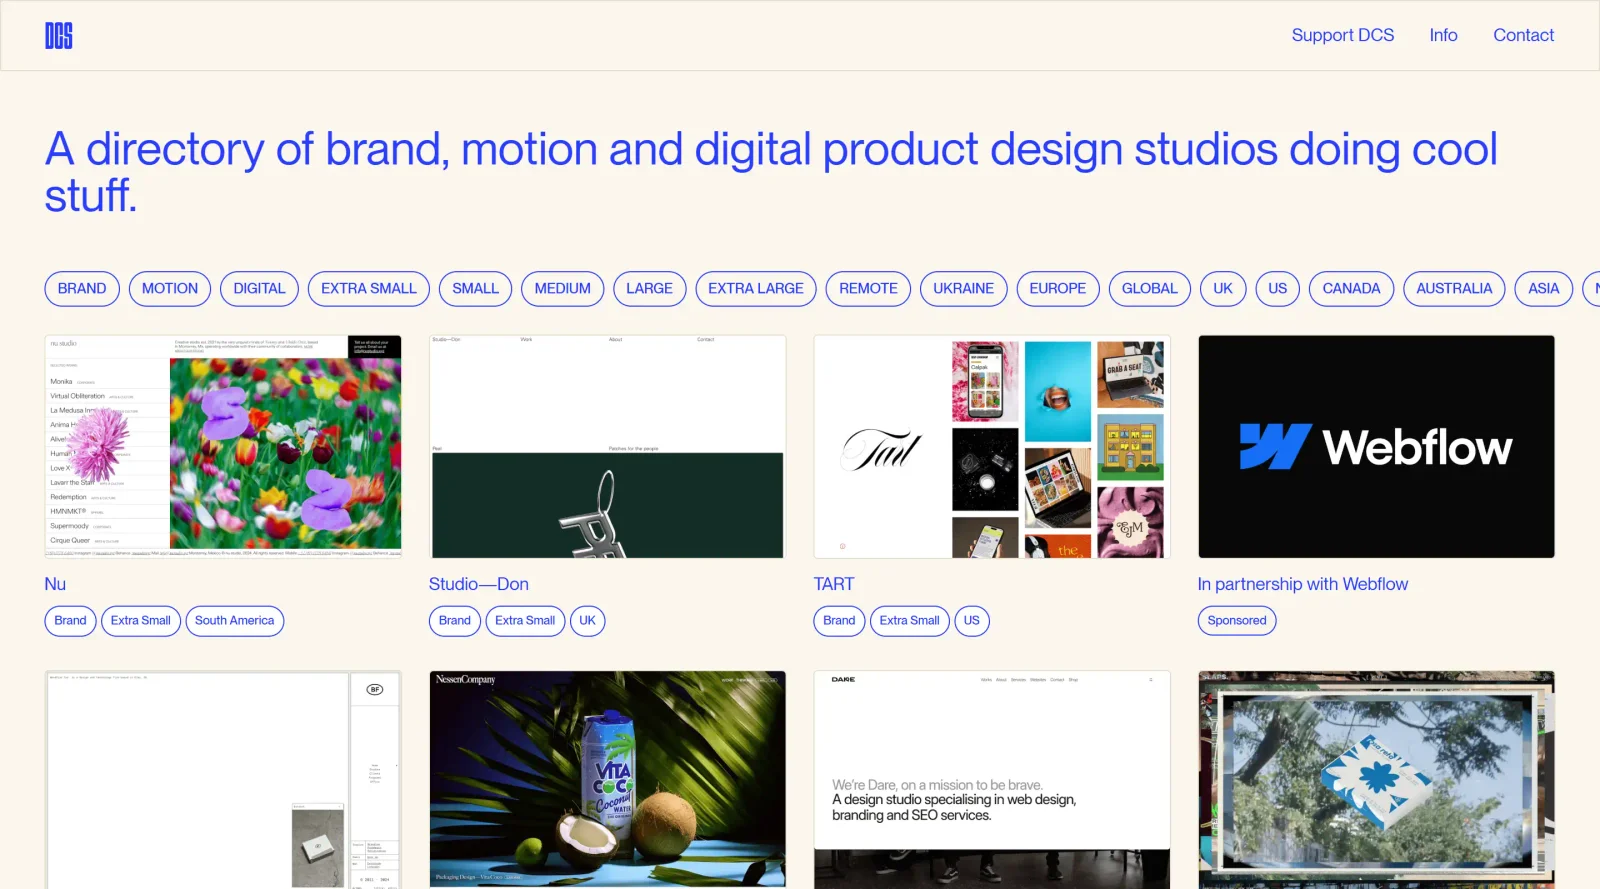
Task: Click the Brand tag under Studio—Don
Action: click(454, 620)
